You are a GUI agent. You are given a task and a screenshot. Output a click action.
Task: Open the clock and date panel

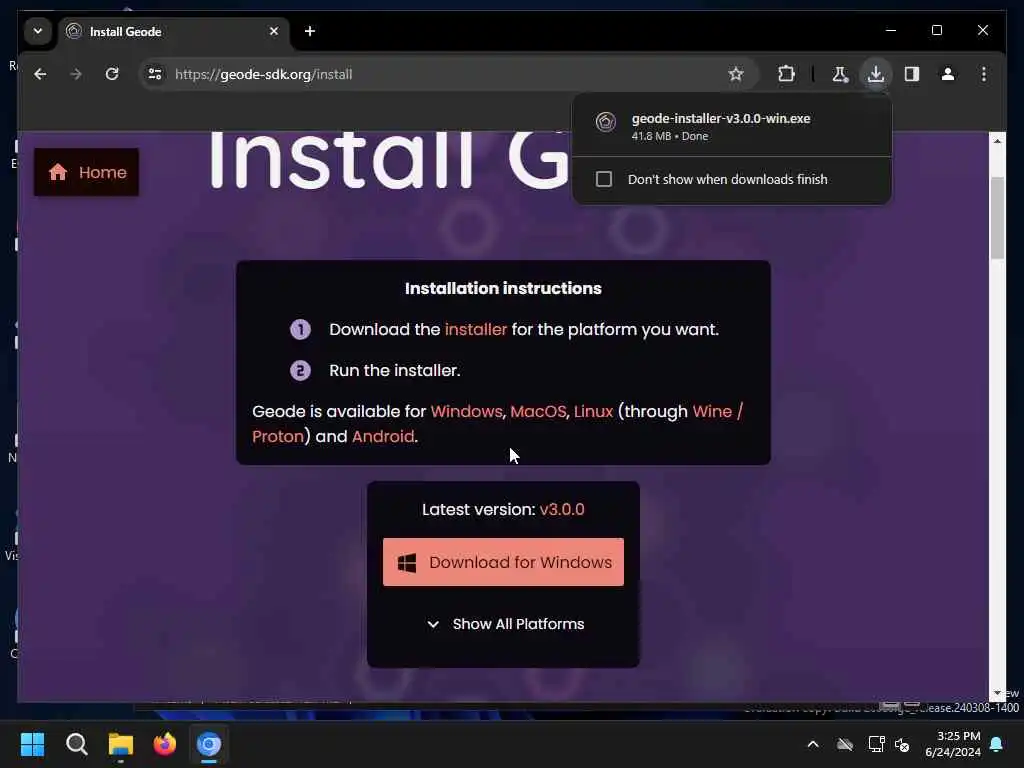(952, 744)
